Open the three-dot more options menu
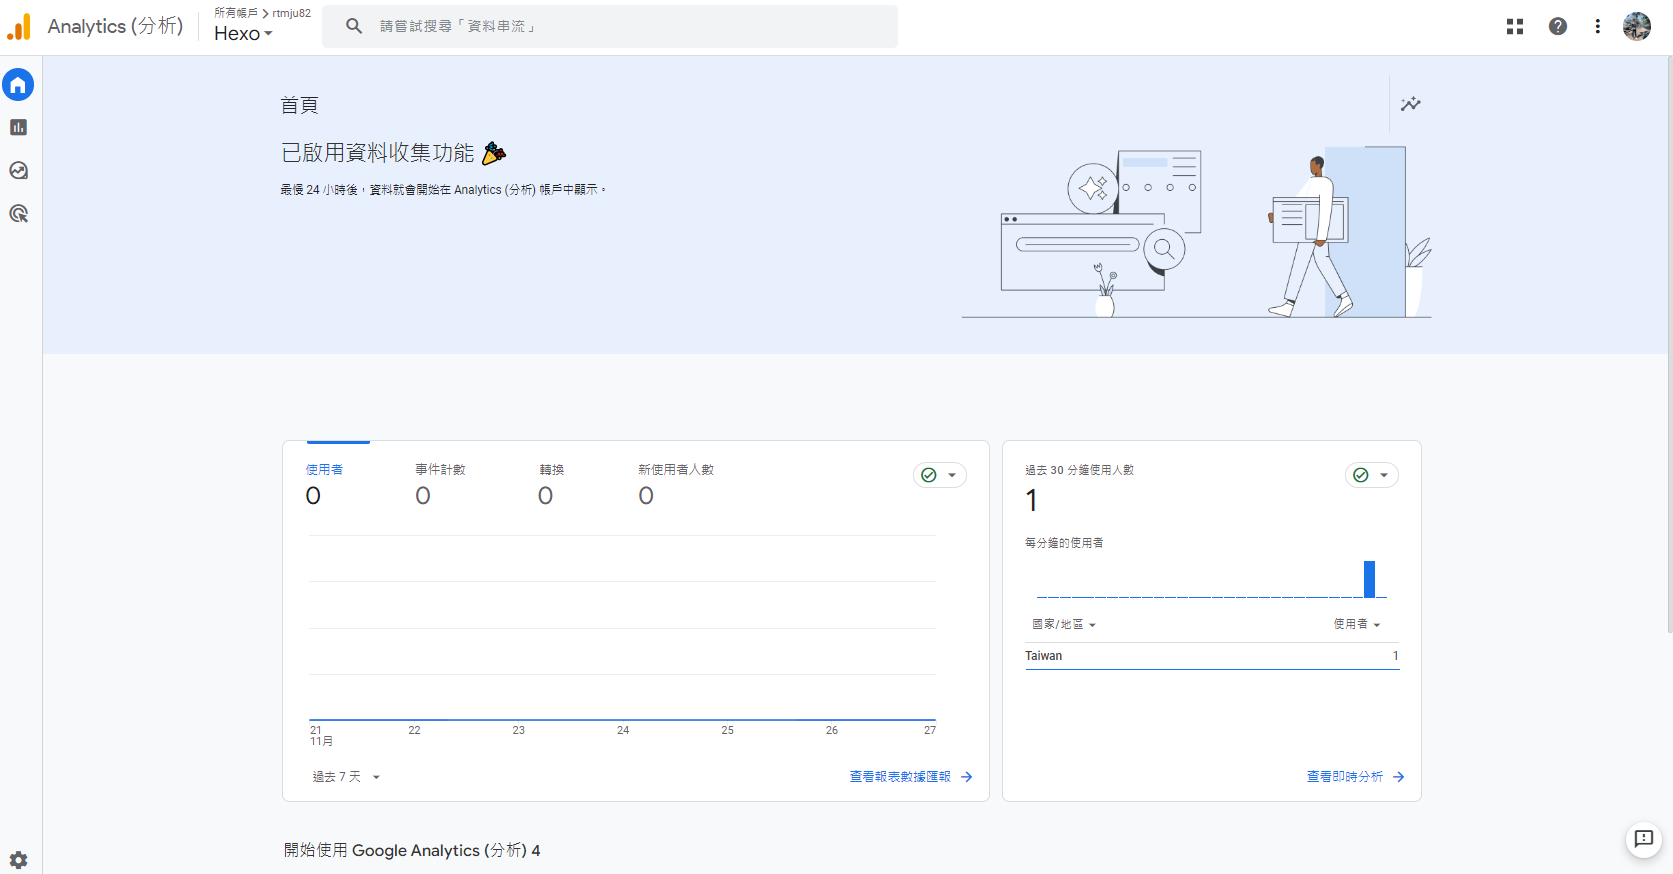Screen dimensions: 1673x874 click(1597, 26)
